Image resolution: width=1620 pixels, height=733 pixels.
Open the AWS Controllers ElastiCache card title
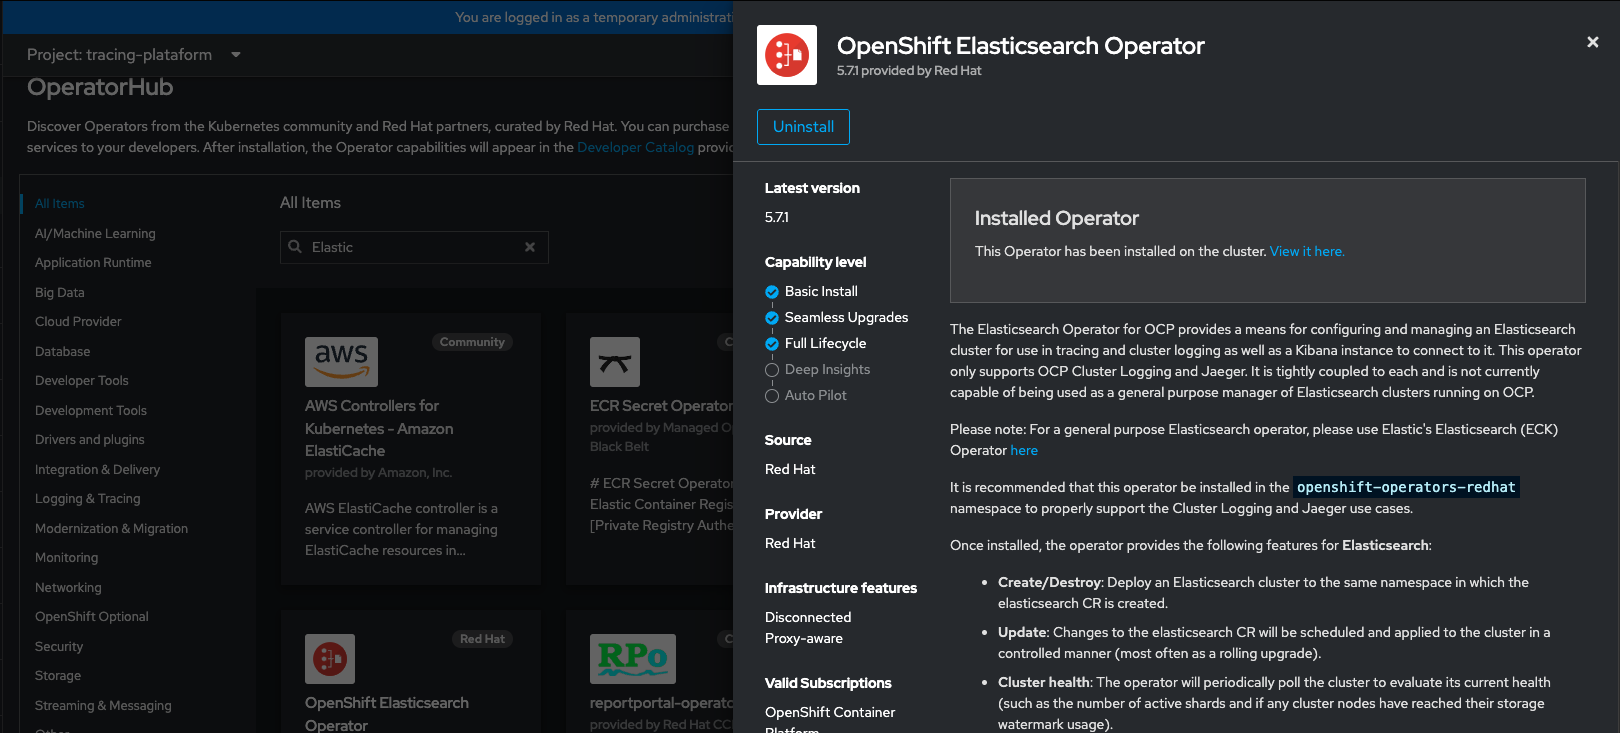(379, 428)
